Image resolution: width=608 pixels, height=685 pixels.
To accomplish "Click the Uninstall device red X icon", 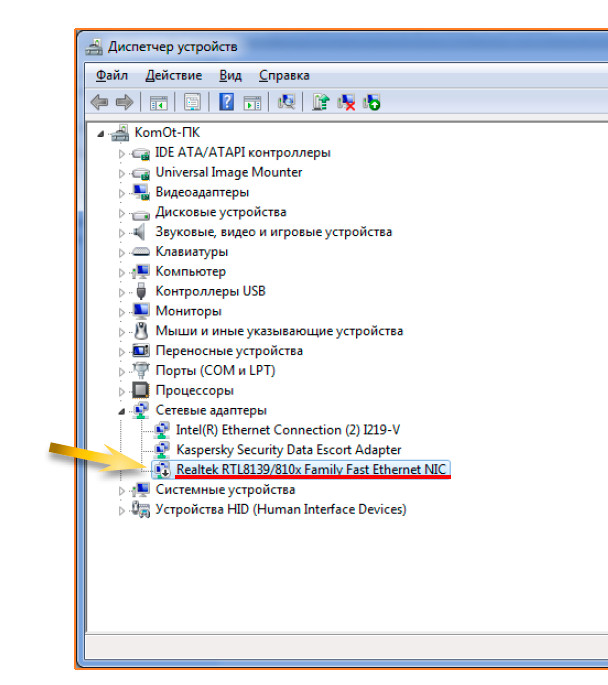I will pos(347,102).
